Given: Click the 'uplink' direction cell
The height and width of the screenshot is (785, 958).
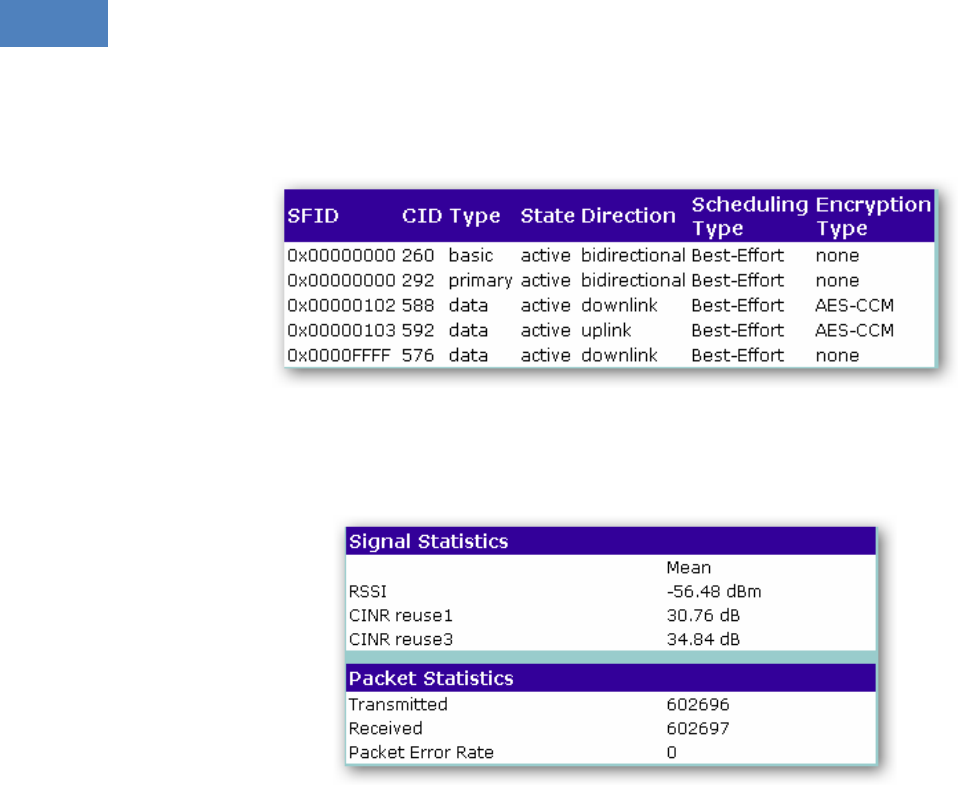Looking at the screenshot, I should point(606,330).
